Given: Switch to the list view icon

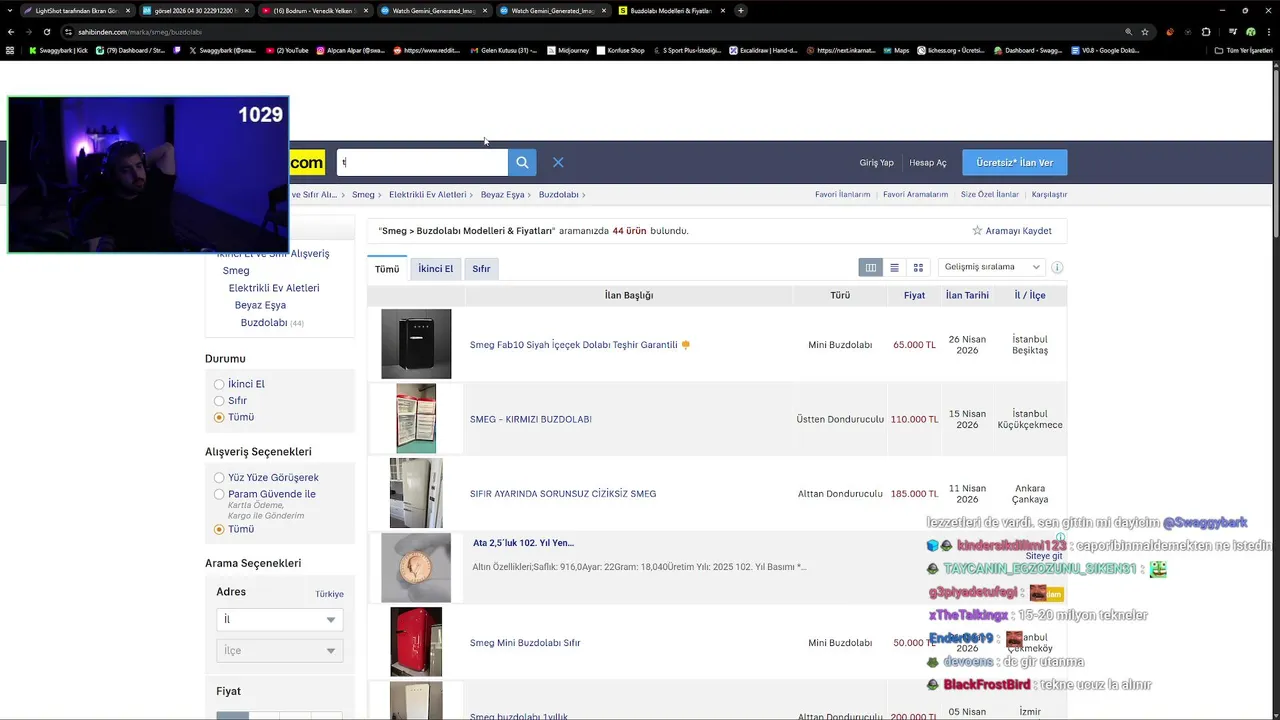Looking at the screenshot, I should 894,268.
